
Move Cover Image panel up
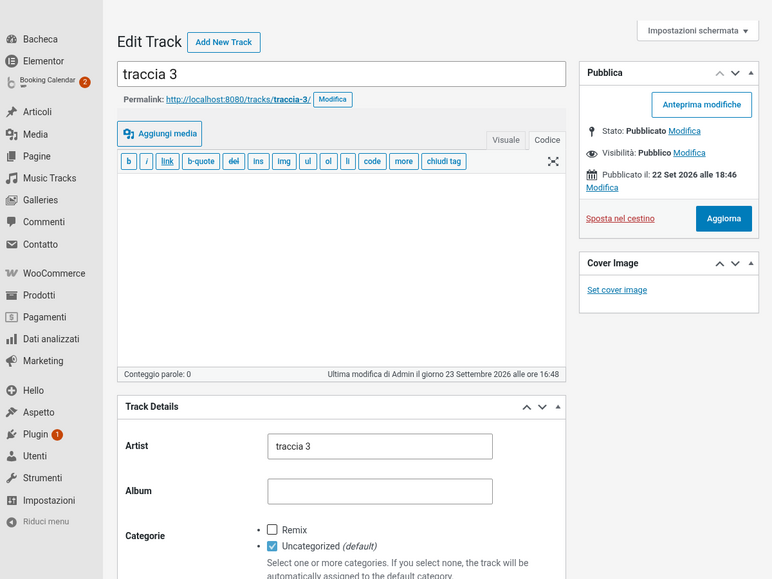click(x=719, y=263)
